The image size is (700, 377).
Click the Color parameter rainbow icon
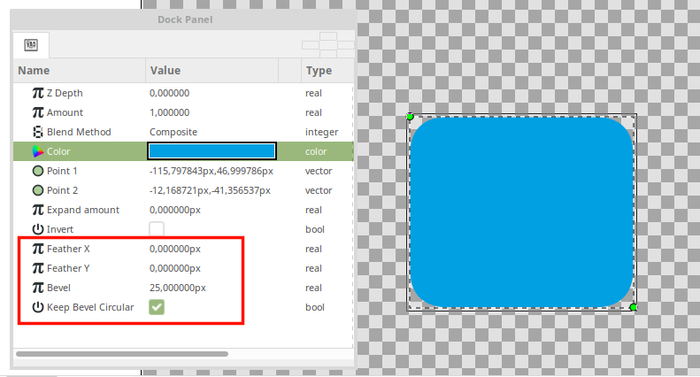[x=38, y=151]
